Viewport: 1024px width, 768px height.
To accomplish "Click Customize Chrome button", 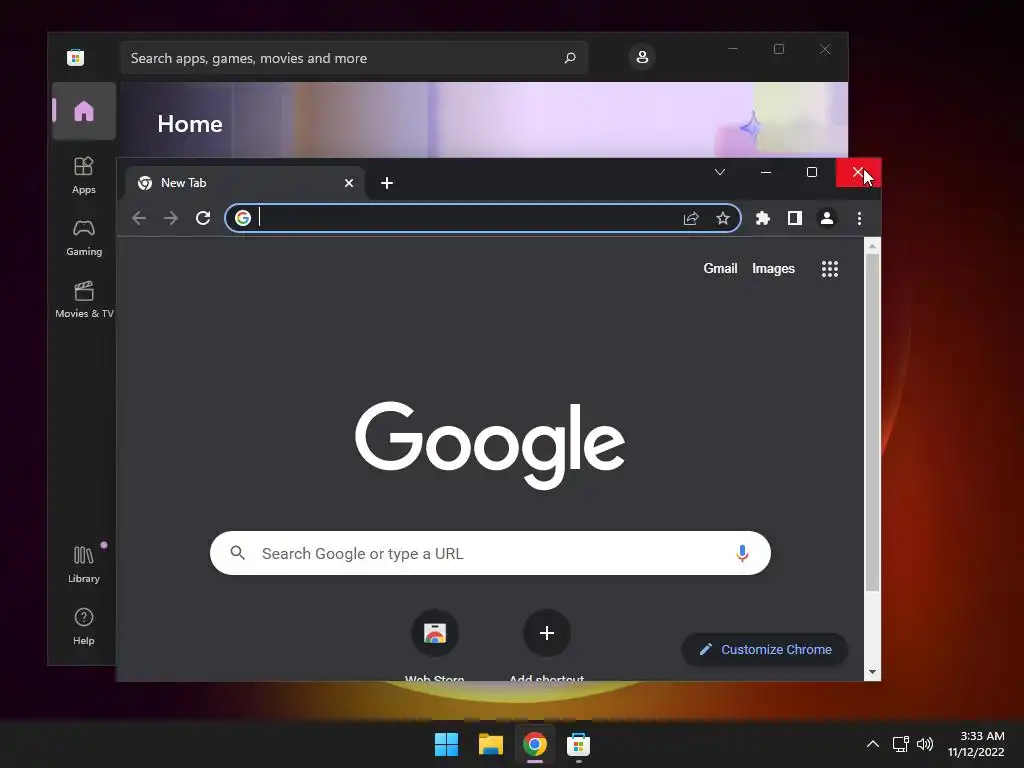I will 765,649.
